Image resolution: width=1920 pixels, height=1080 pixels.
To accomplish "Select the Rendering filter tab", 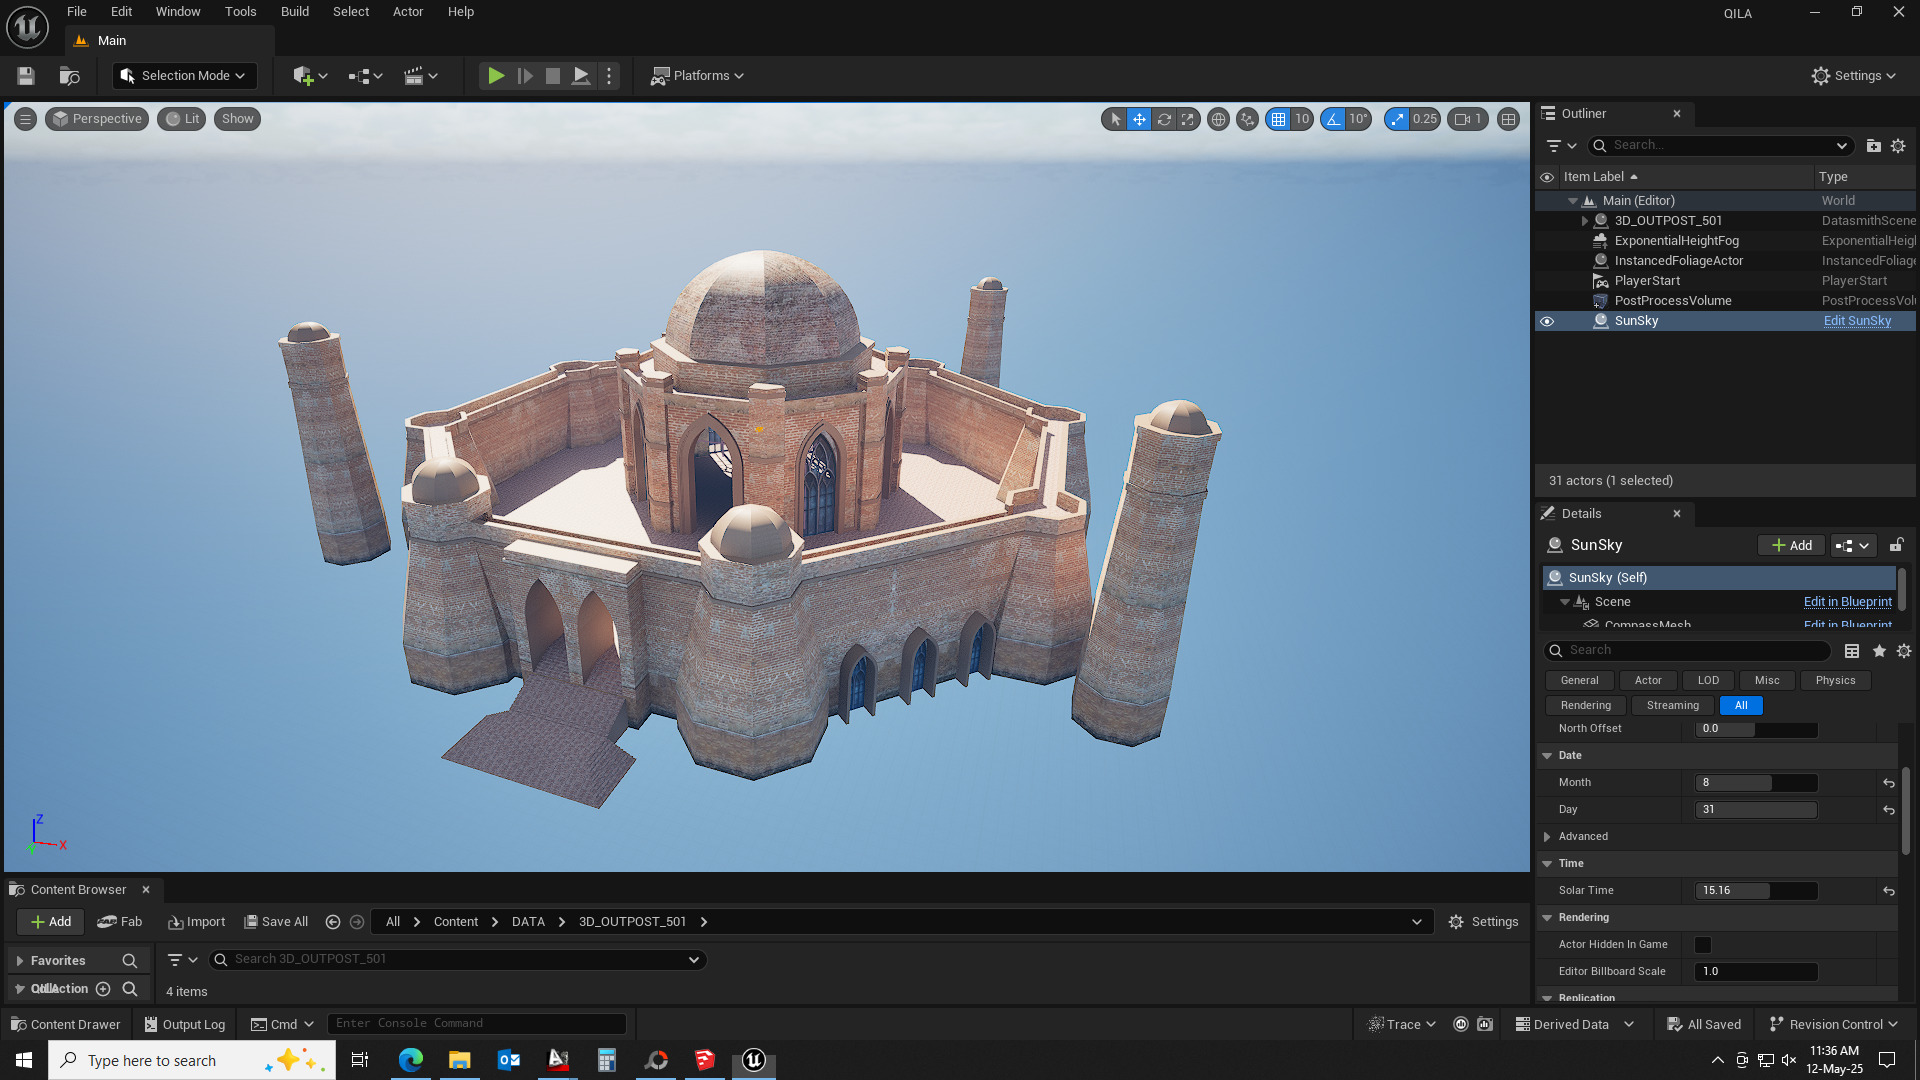I will [1585, 705].
